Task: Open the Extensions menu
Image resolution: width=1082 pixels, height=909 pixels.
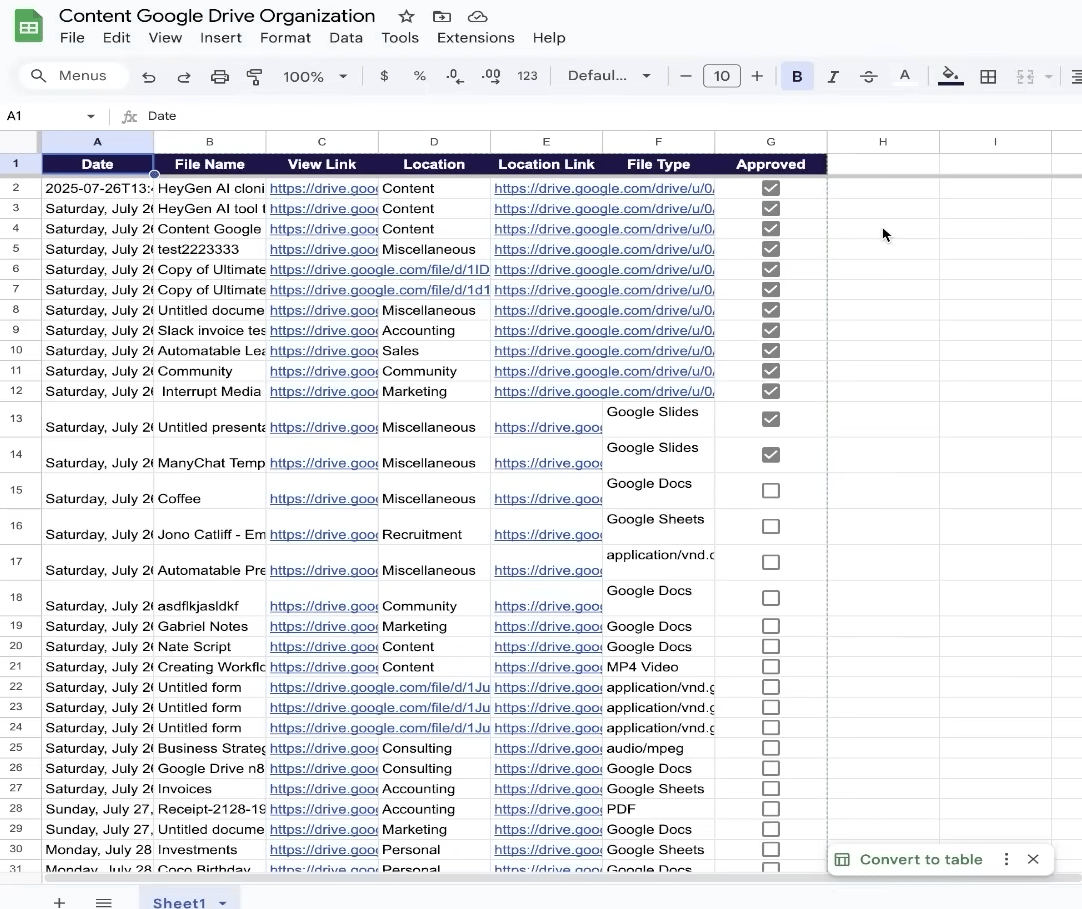Action: pos(475,38)
